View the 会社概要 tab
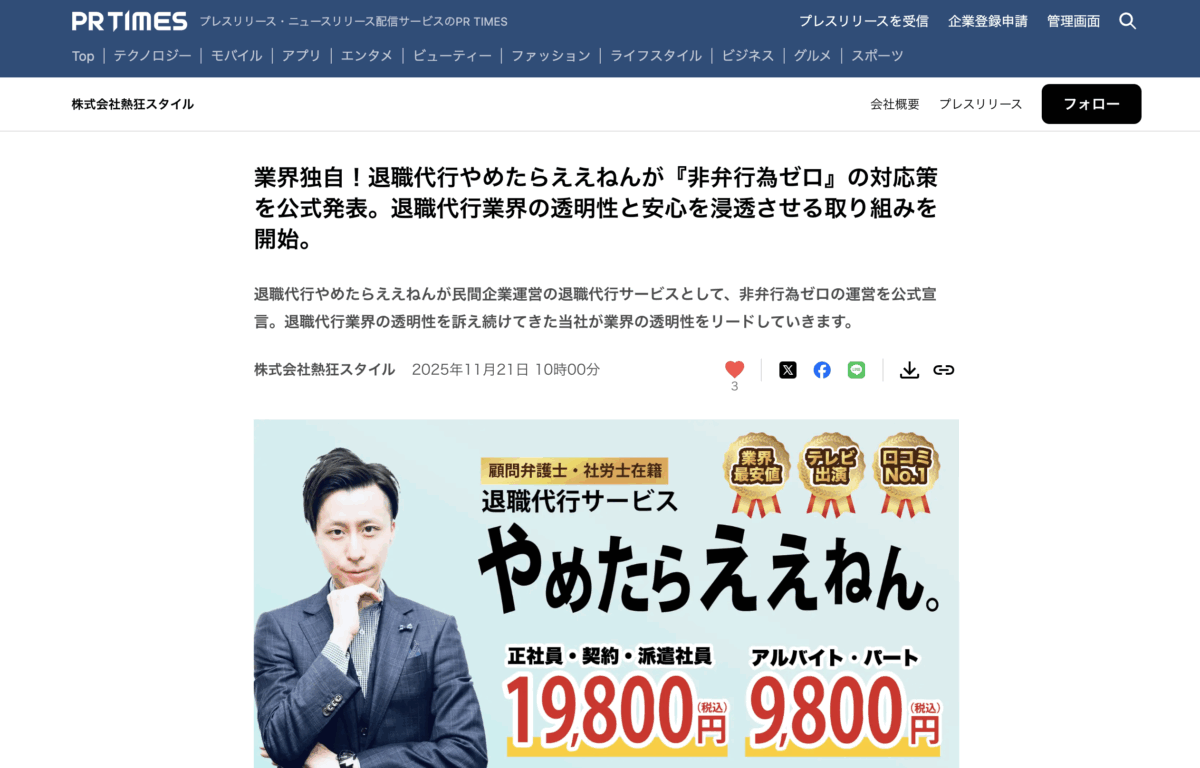This screenshot has width=1200, height=768. pyautogui.click(x=895, y=104)
